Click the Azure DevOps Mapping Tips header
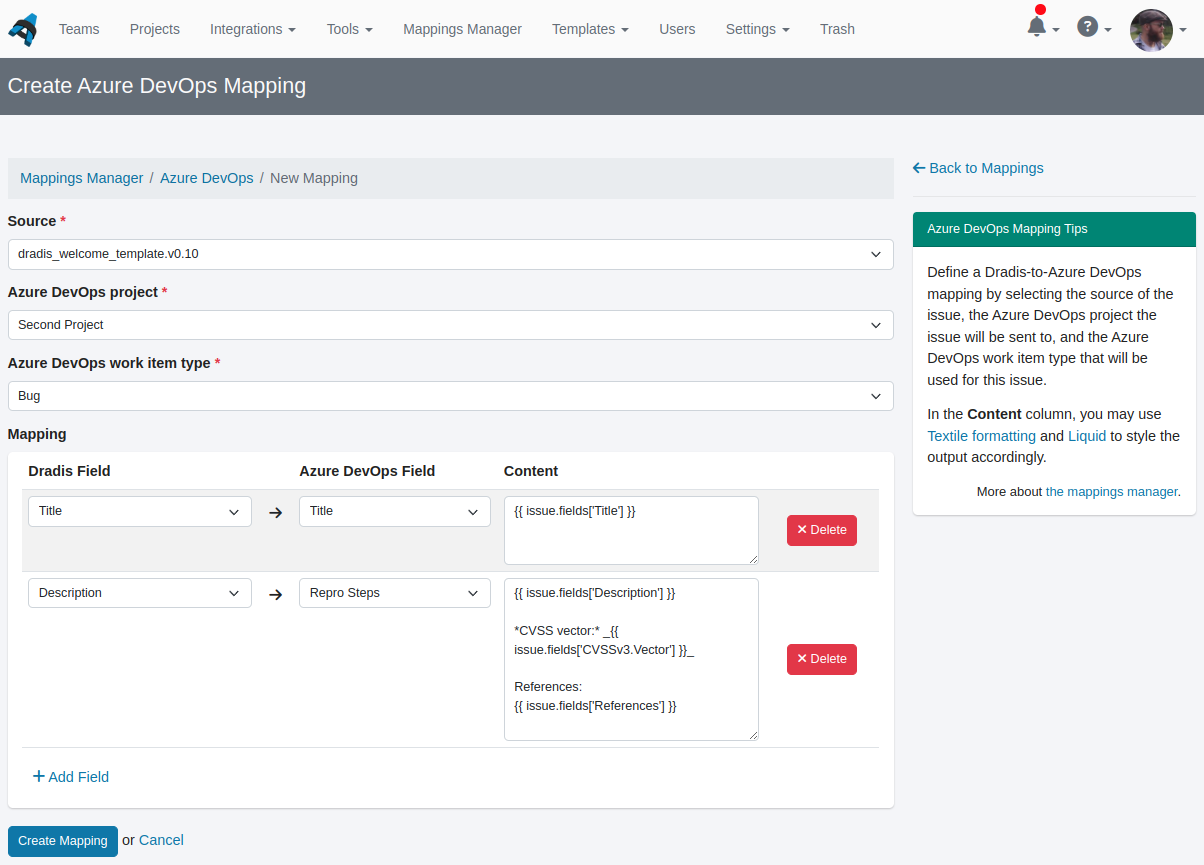 pyautogui.click(x=1054, y=229)
